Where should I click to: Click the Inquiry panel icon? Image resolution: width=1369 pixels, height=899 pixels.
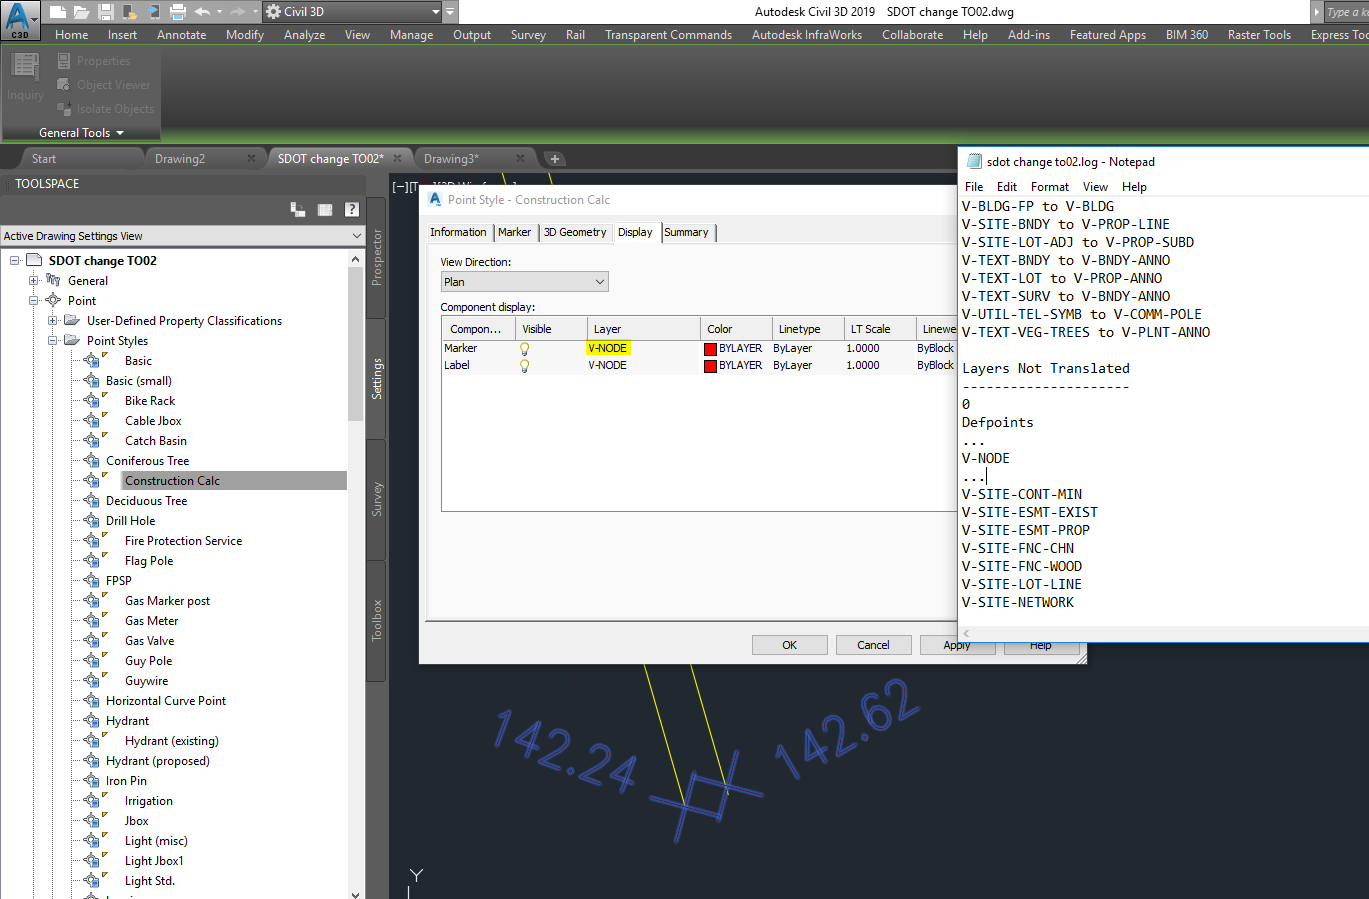(25, 68)
